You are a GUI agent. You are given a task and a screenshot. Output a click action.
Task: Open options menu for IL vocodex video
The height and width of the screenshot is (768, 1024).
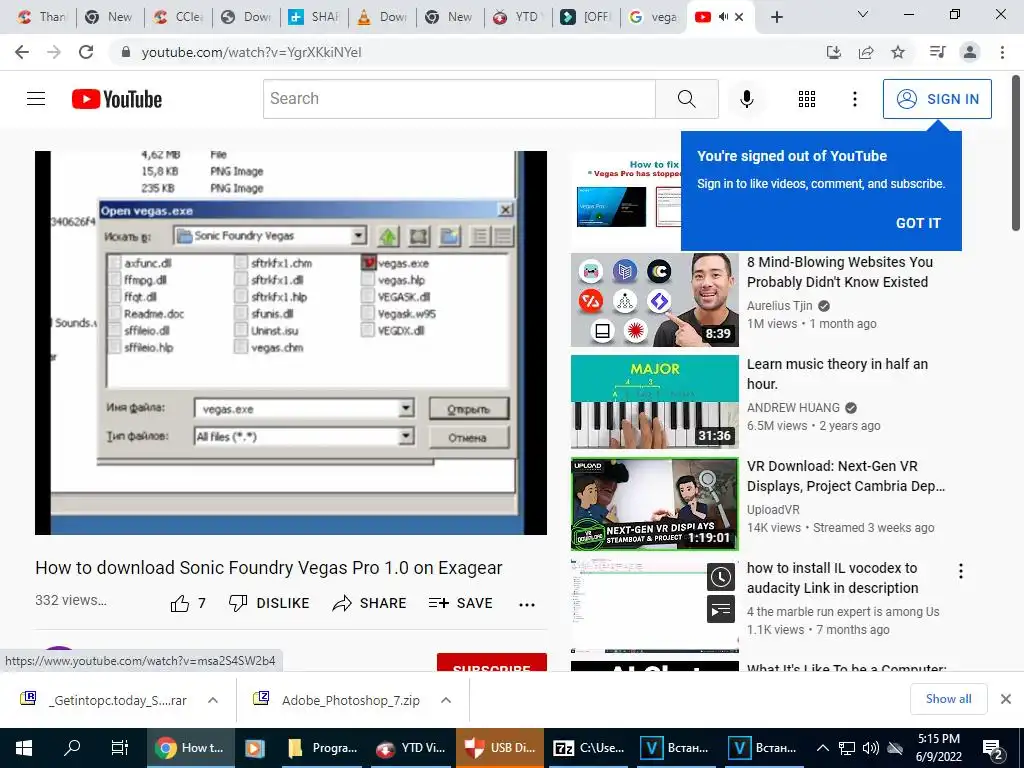pyautogui.click(x=960, y=571)
